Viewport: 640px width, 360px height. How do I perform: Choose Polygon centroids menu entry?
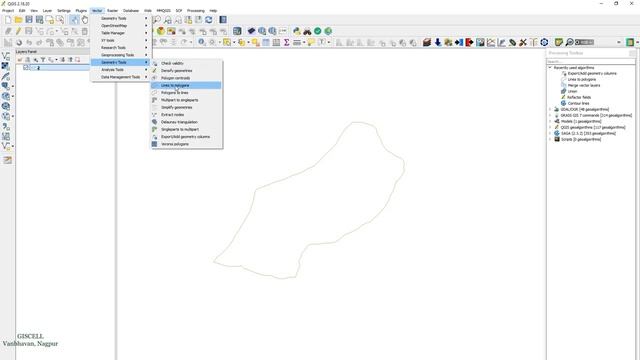[186, 78]
